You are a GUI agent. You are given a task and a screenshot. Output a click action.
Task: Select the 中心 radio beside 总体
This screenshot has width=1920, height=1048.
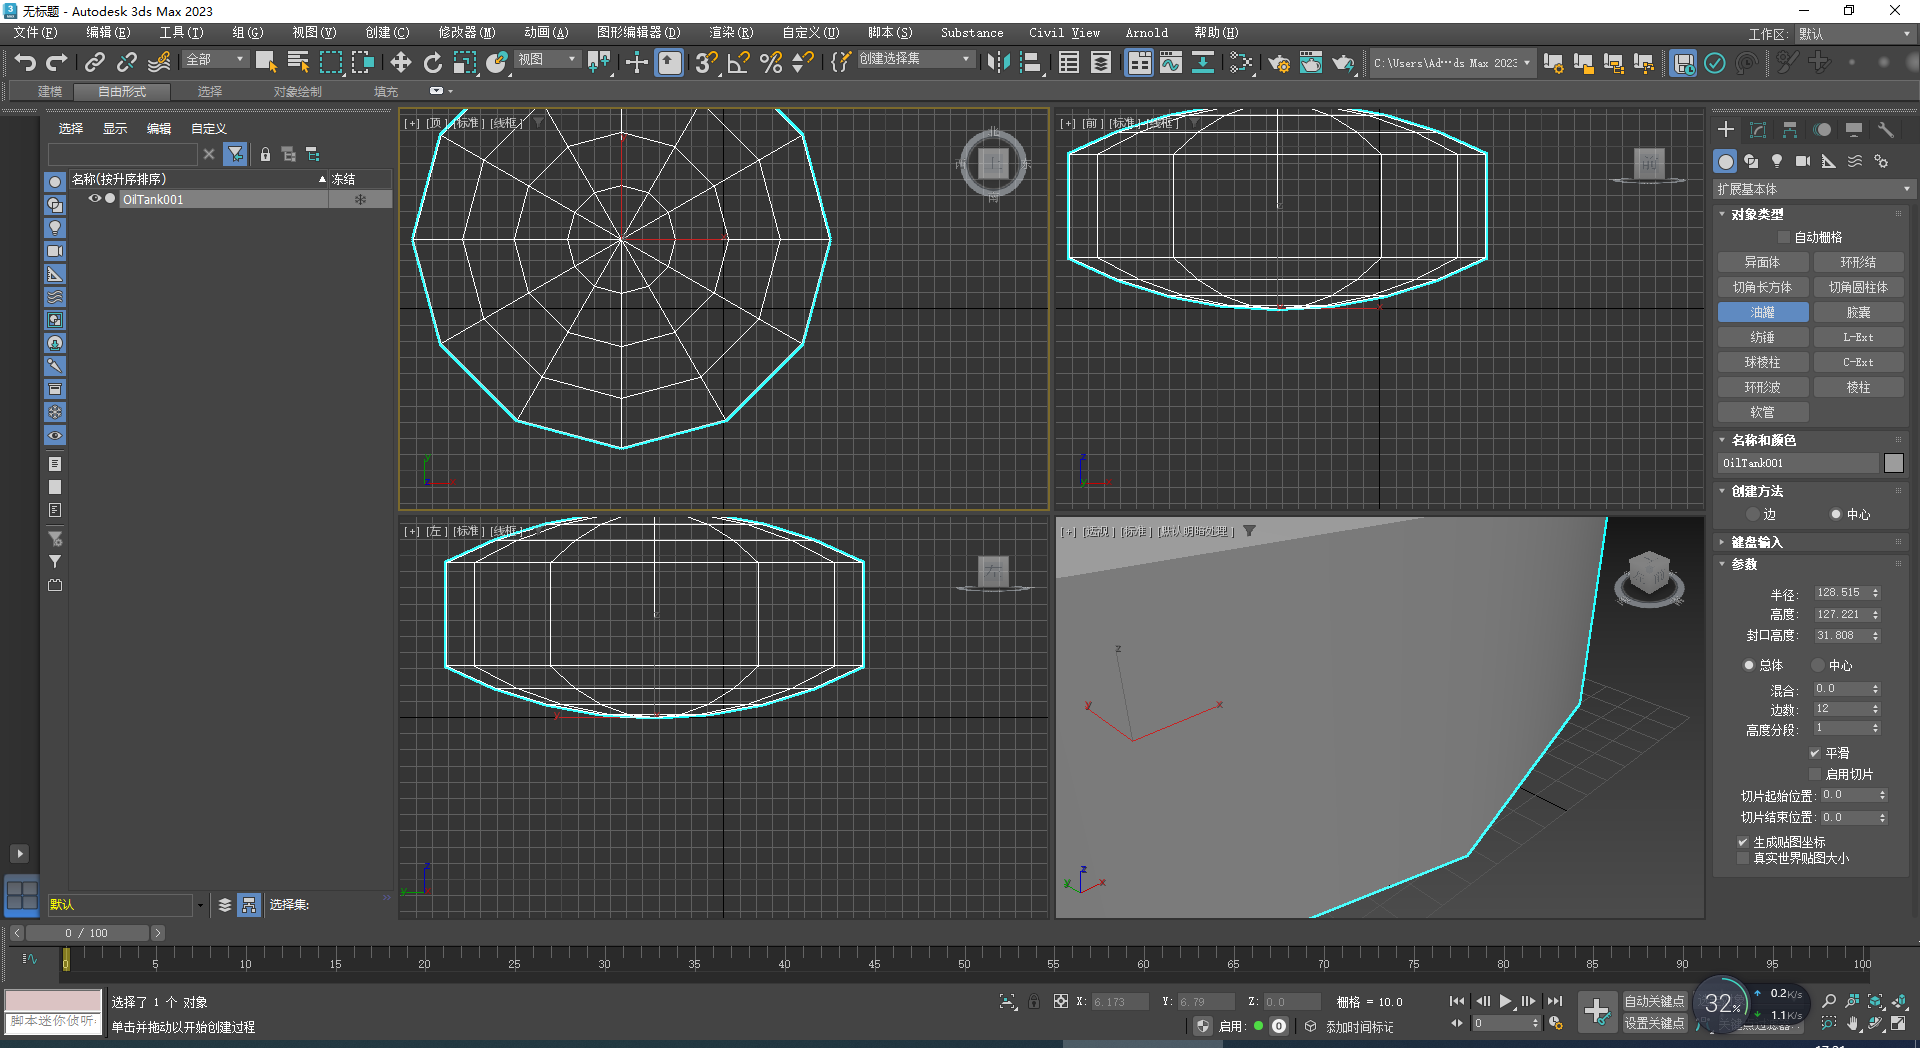click(x=1818, y=665)
